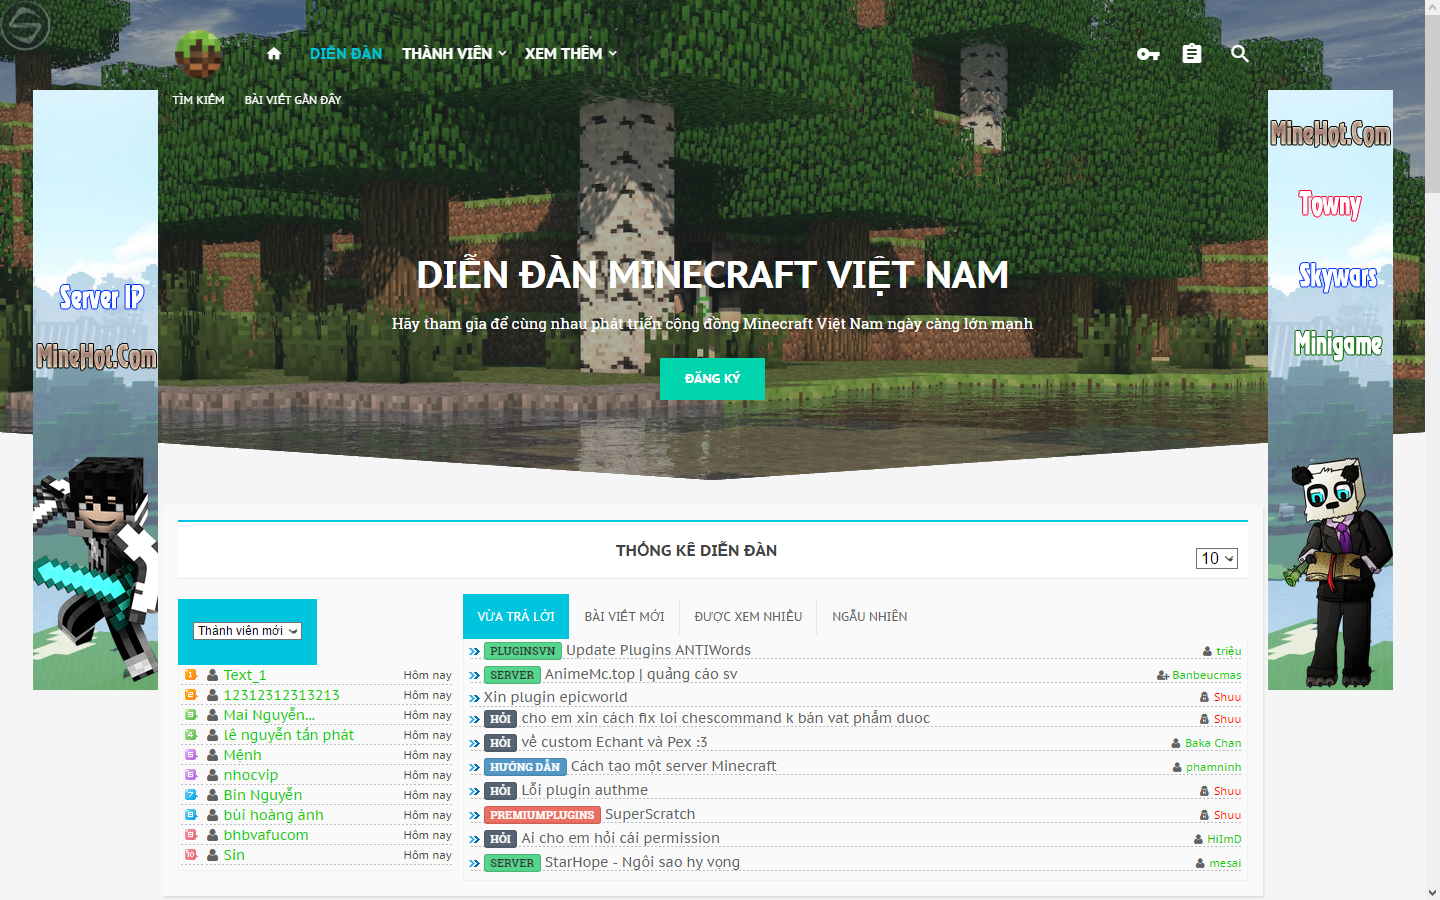The image size is (1440, 900).
Task: Open thread Ai cho em hỏi cái permission
Action: point(620,838)
